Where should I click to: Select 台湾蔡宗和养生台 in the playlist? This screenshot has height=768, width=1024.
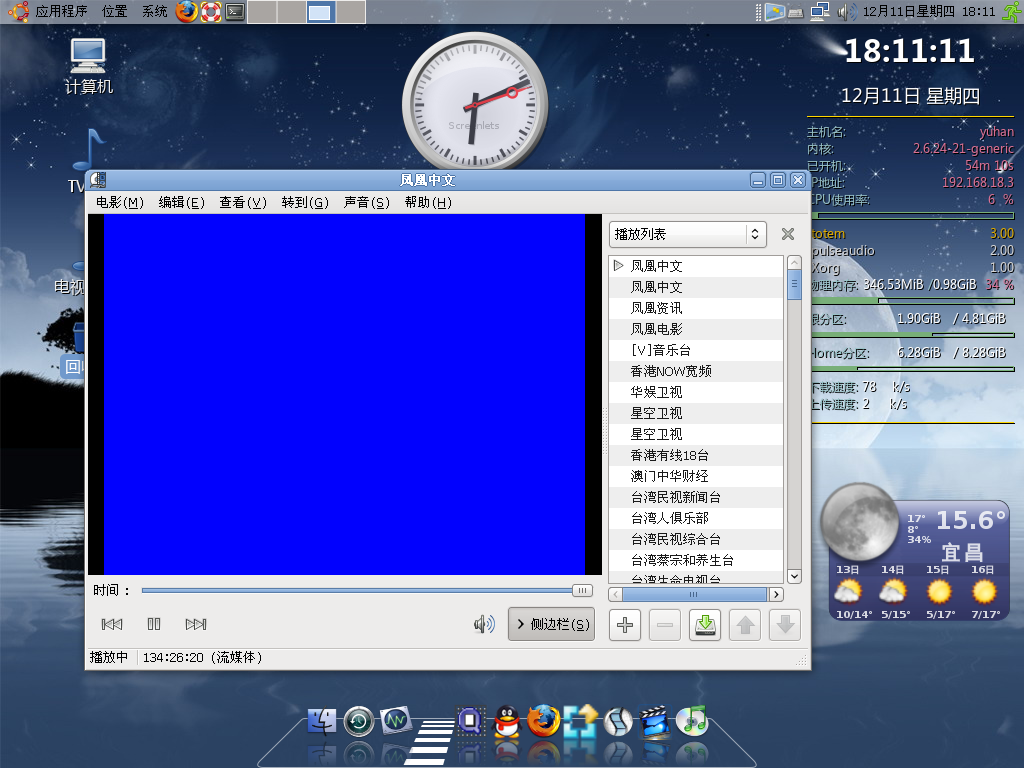(x=696, y=560)
